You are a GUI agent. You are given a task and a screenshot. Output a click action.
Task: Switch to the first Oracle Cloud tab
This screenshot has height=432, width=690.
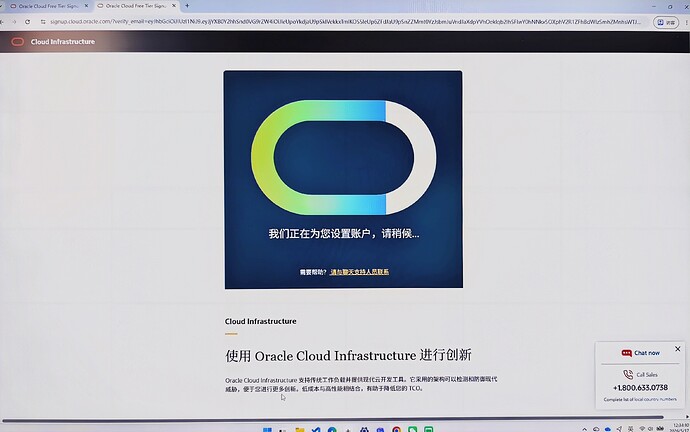(48, 6)
